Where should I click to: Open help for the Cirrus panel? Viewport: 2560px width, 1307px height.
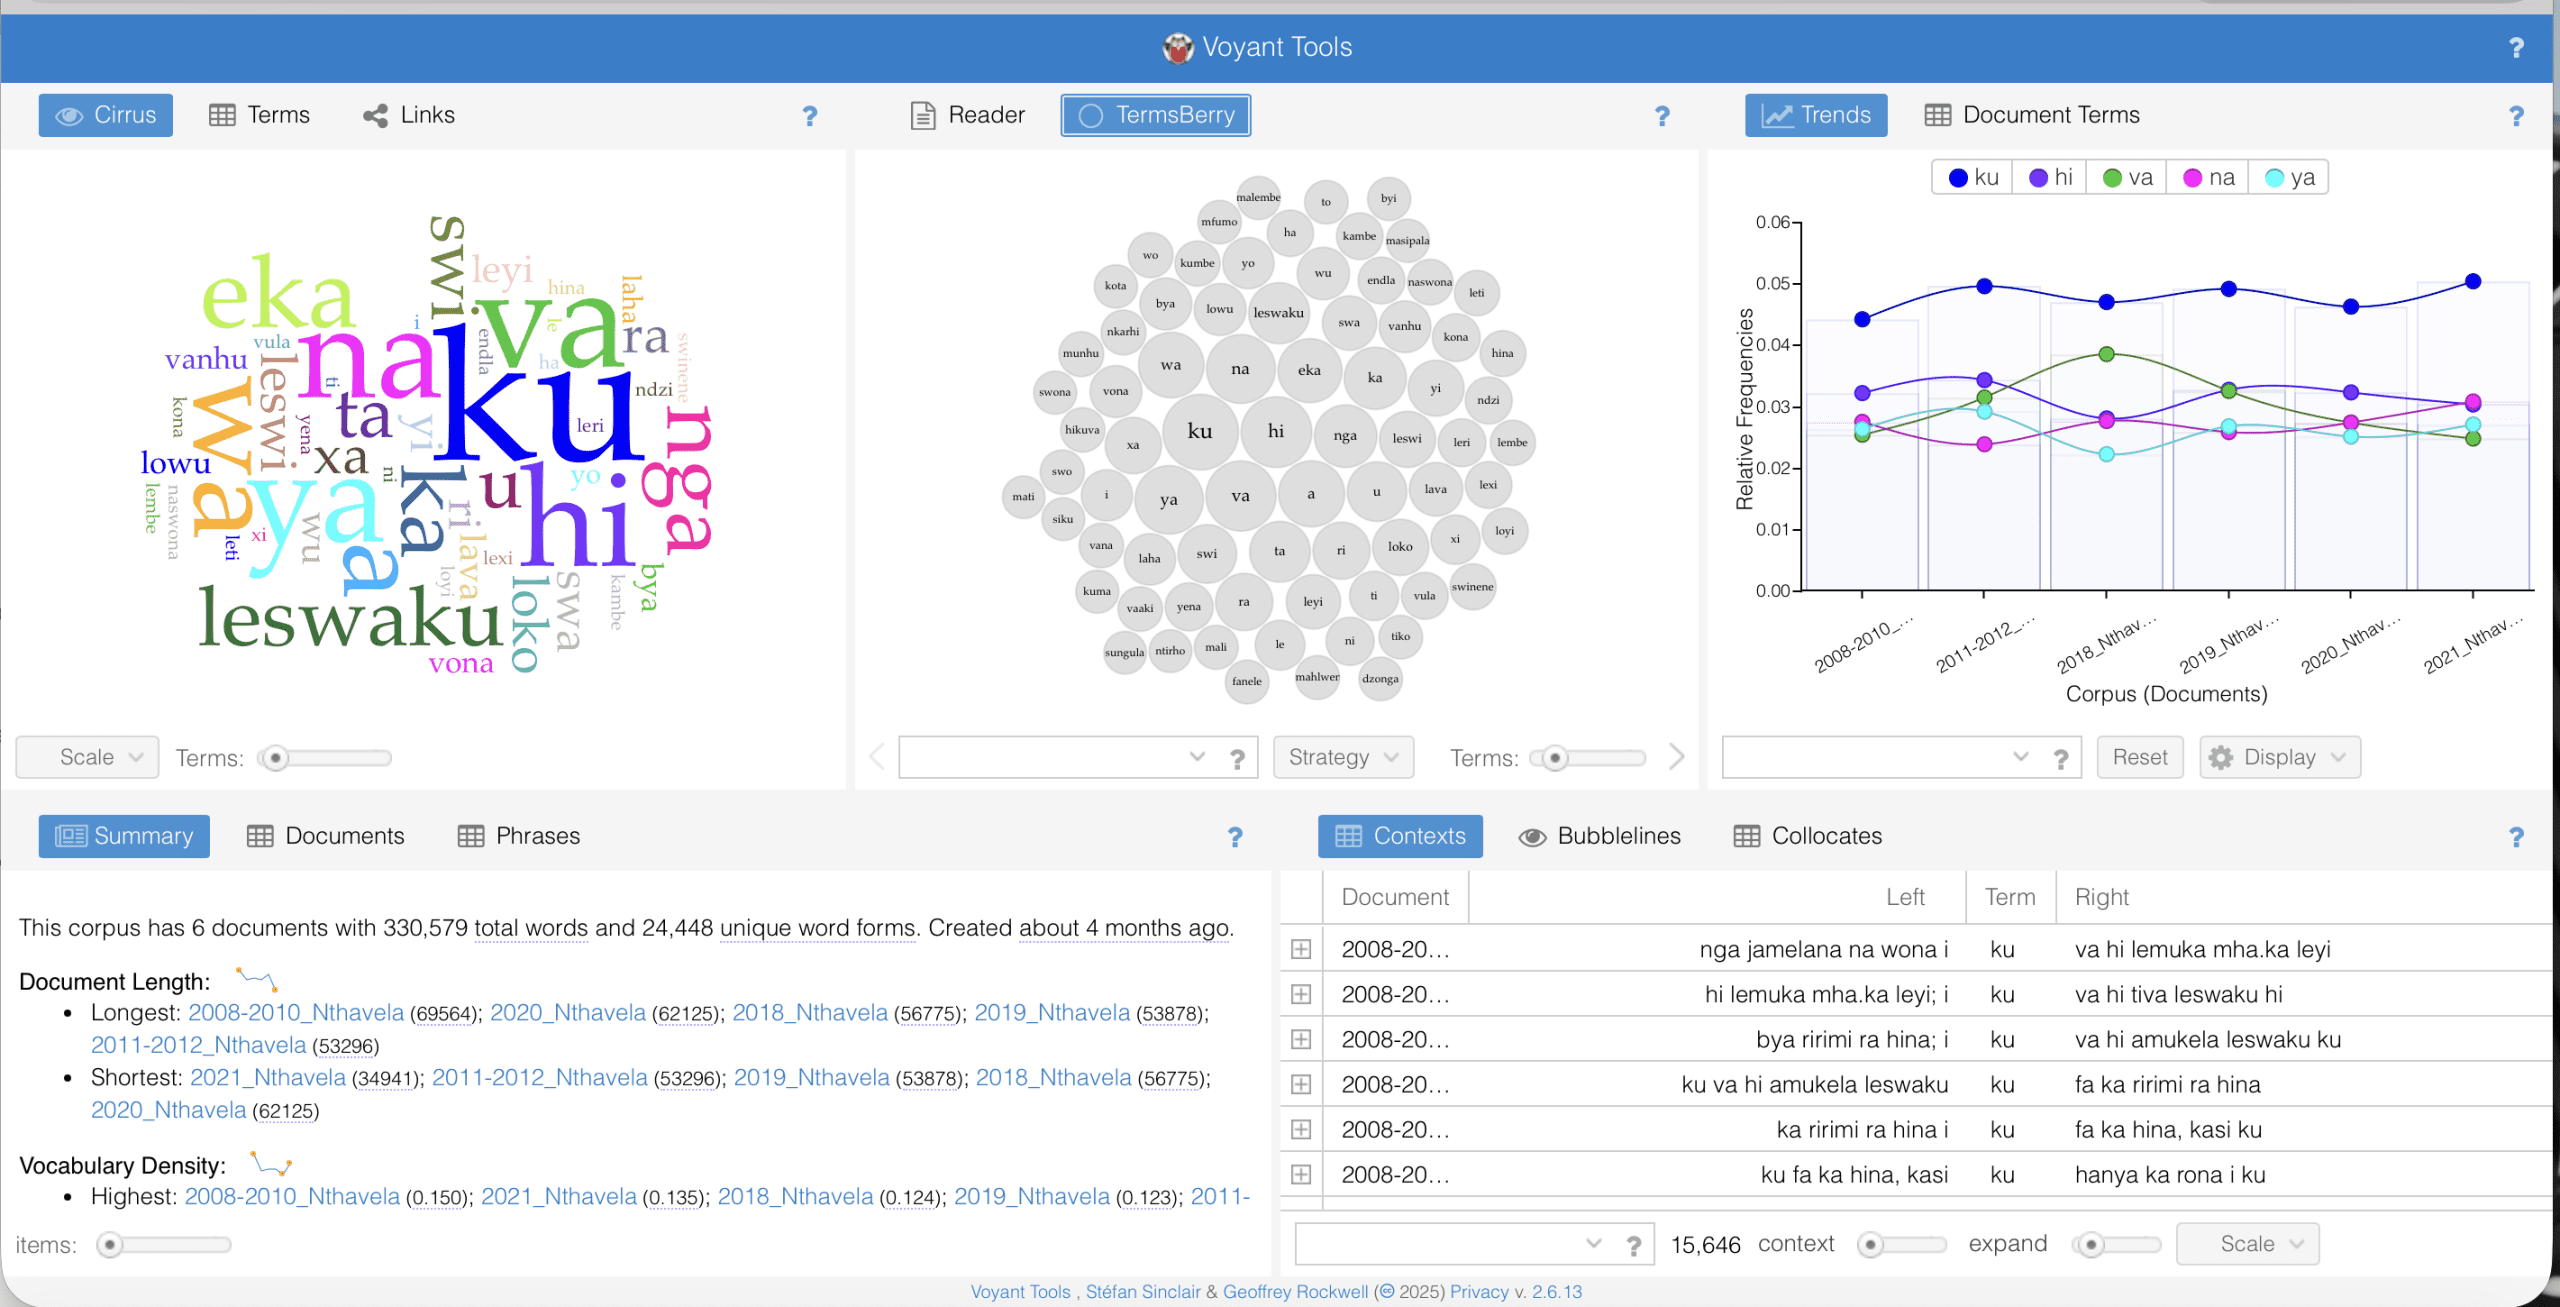(810, 116)
